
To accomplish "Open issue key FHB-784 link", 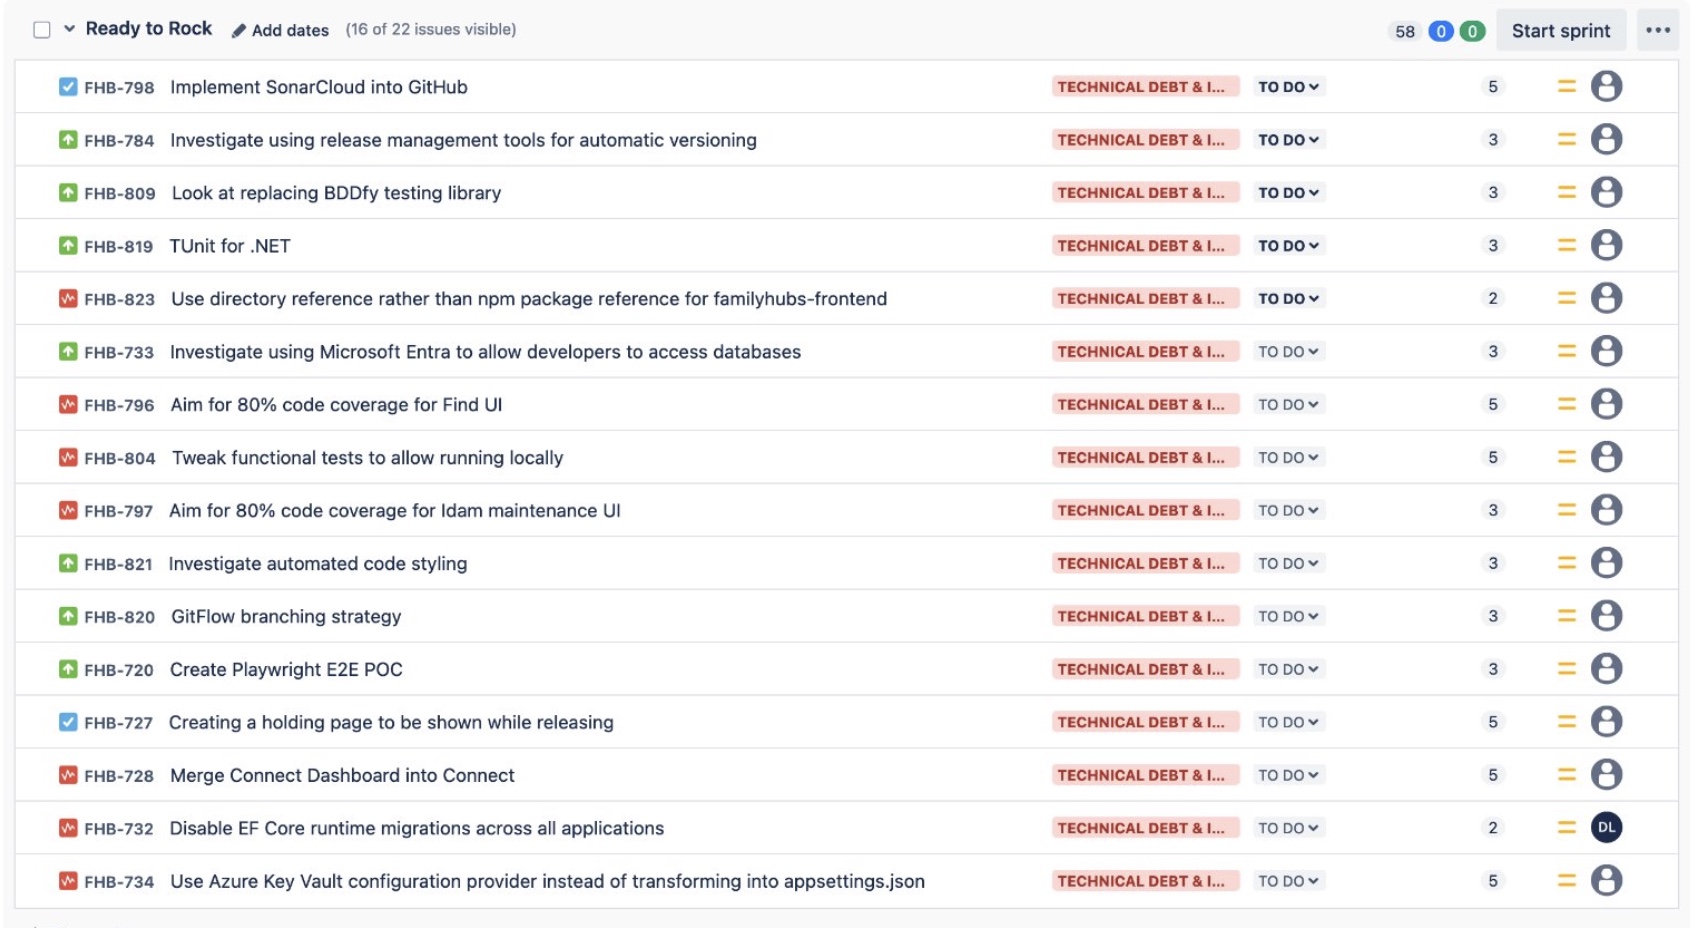I will (x=119, y=141).
